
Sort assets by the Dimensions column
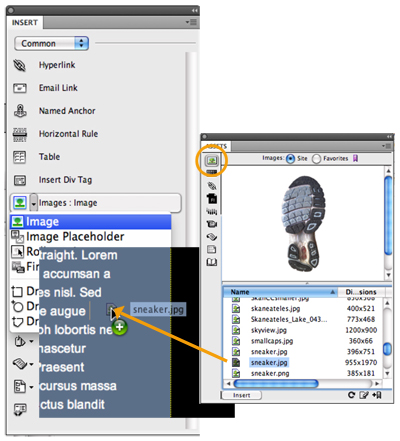[361, 292]
